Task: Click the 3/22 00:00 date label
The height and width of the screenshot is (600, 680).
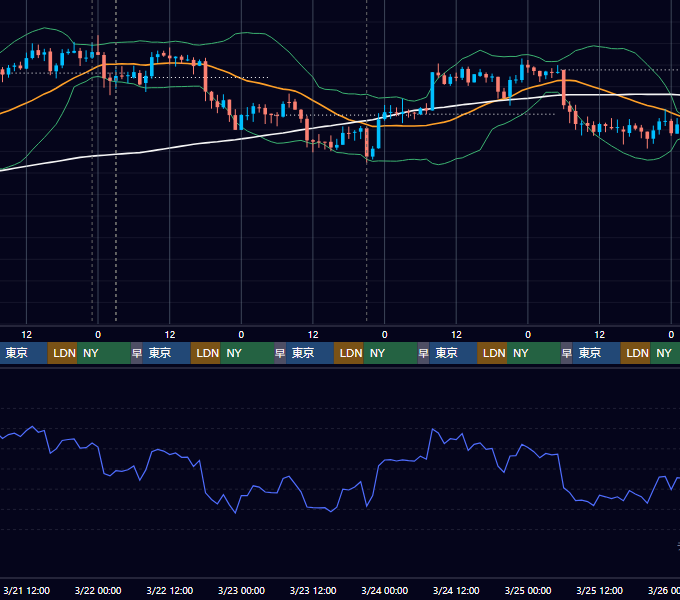Action: coord(98,590)
